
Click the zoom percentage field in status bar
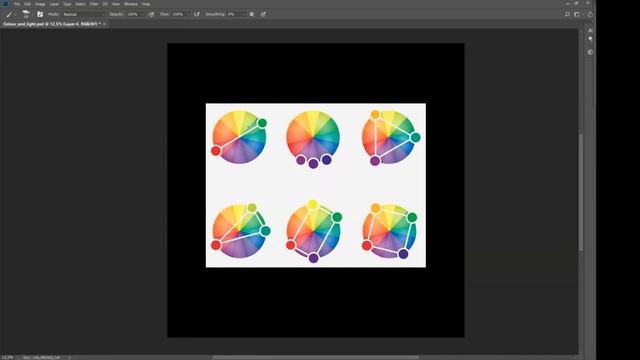click(7, 358)
